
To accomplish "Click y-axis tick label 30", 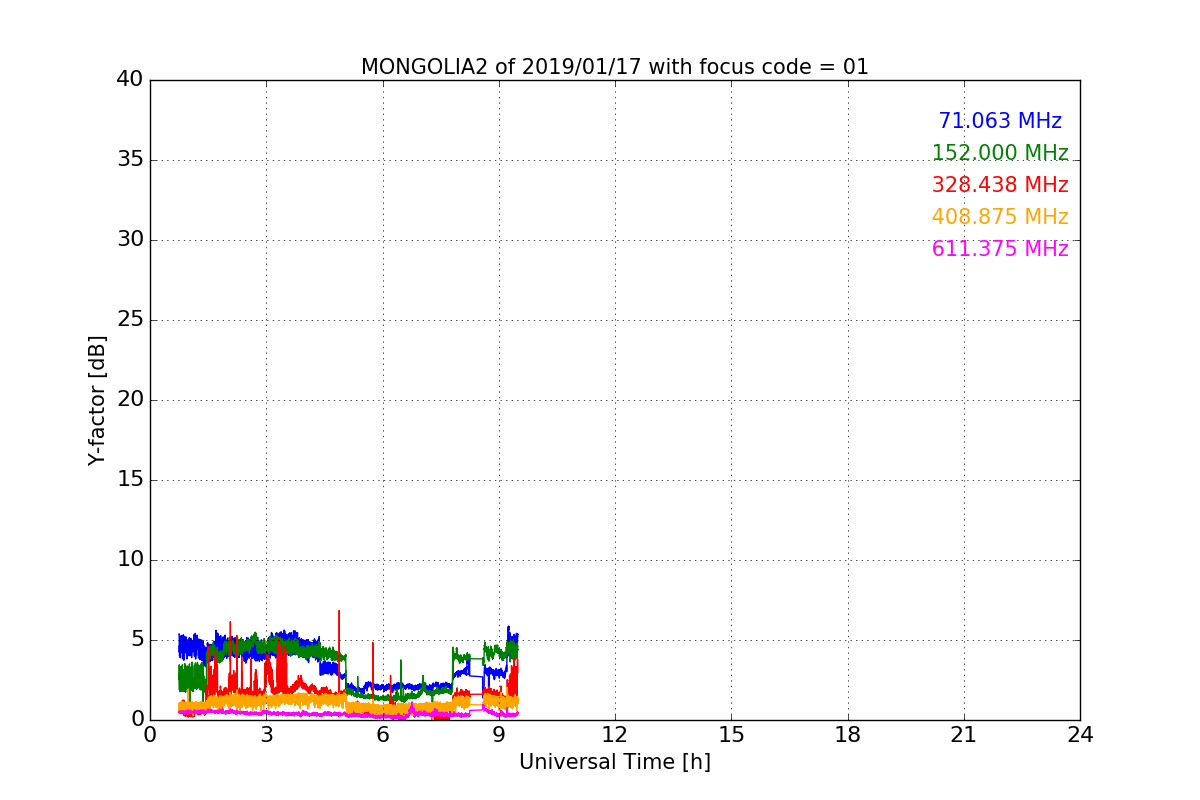I will coord(130,240).
